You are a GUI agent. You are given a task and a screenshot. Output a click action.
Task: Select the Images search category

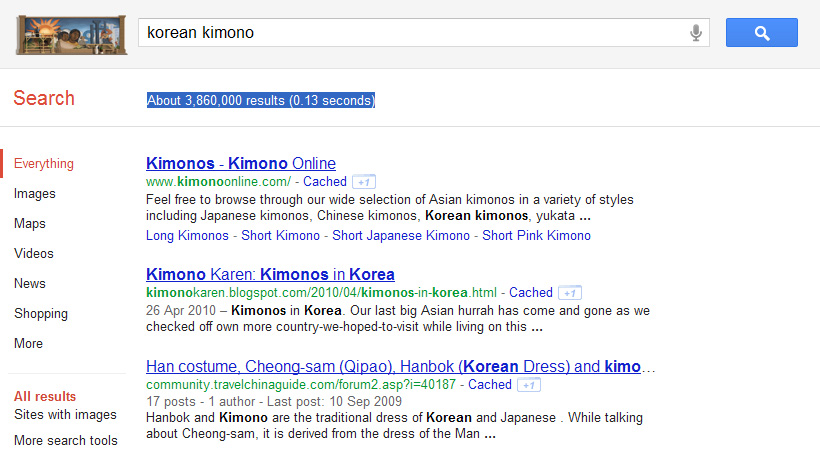tap(35, 194)
